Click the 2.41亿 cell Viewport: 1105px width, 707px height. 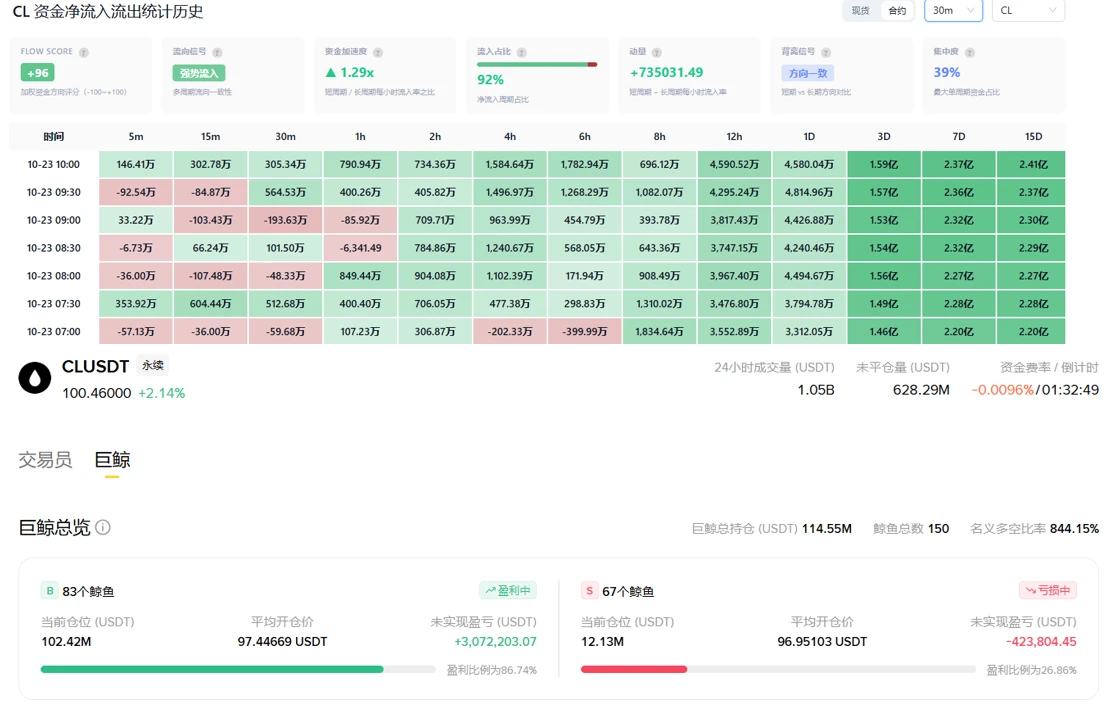pos(1033,164)
